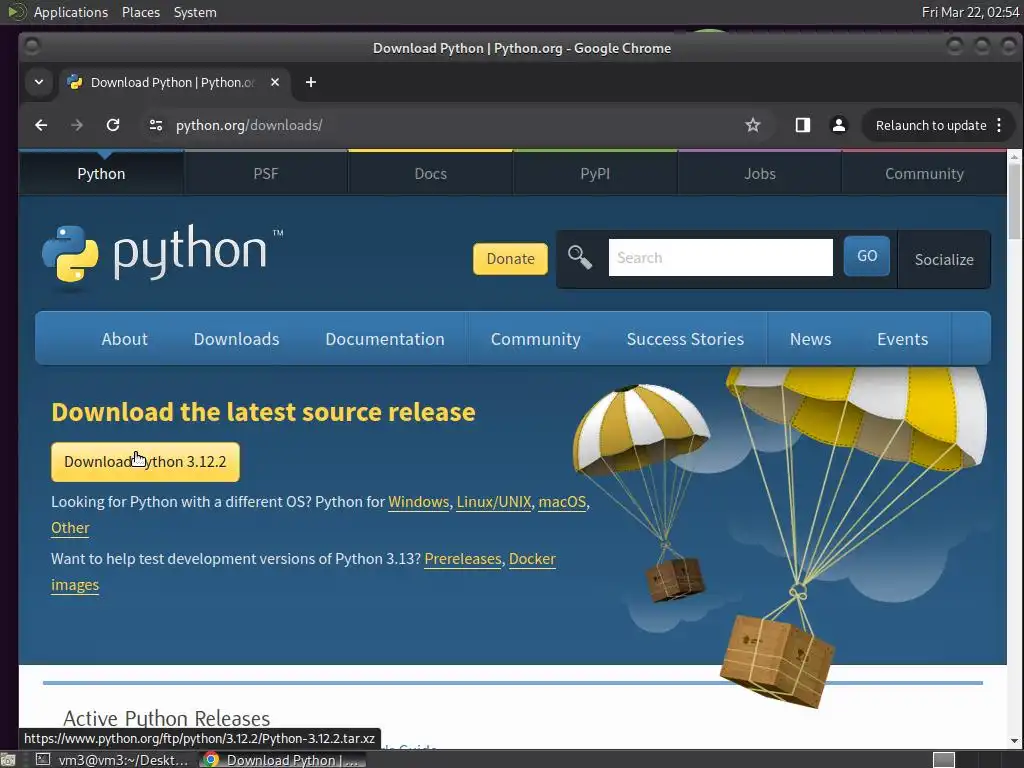Open the Documentation navigation menu
The image size is (1024, 768).
(385, 339)
